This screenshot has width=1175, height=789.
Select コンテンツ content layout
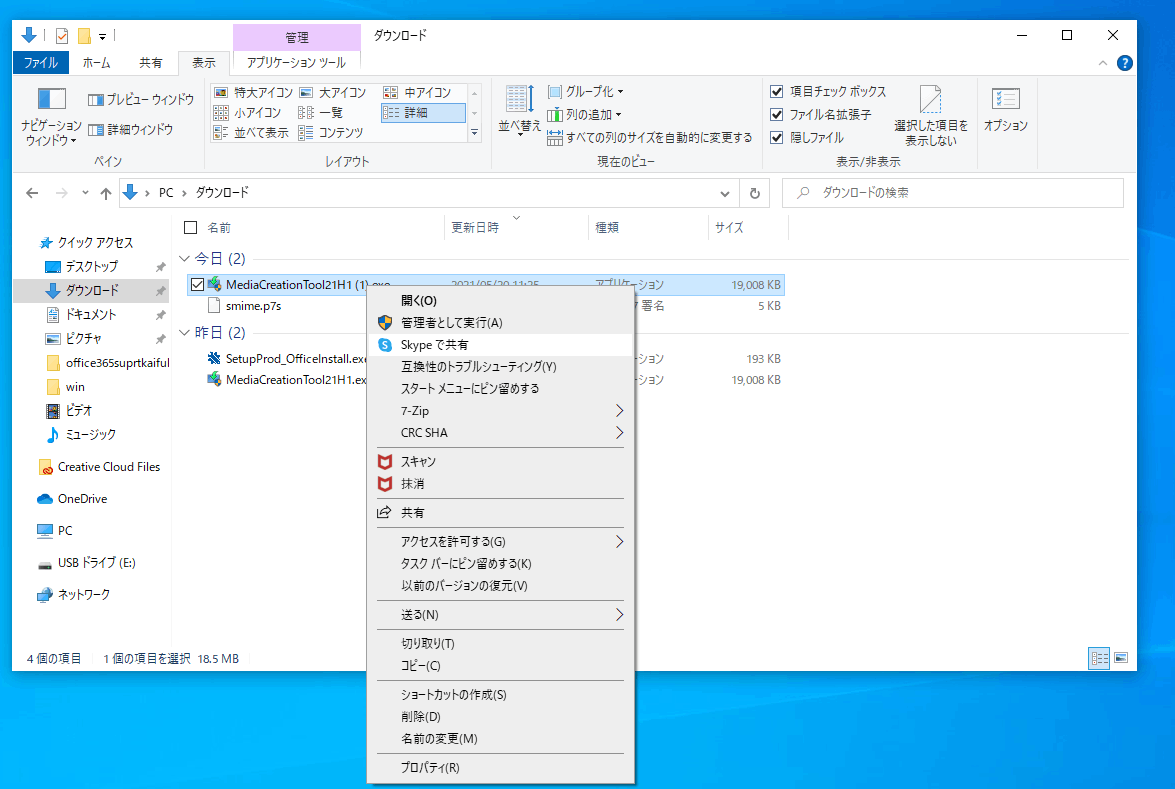[x=330, y=133]
